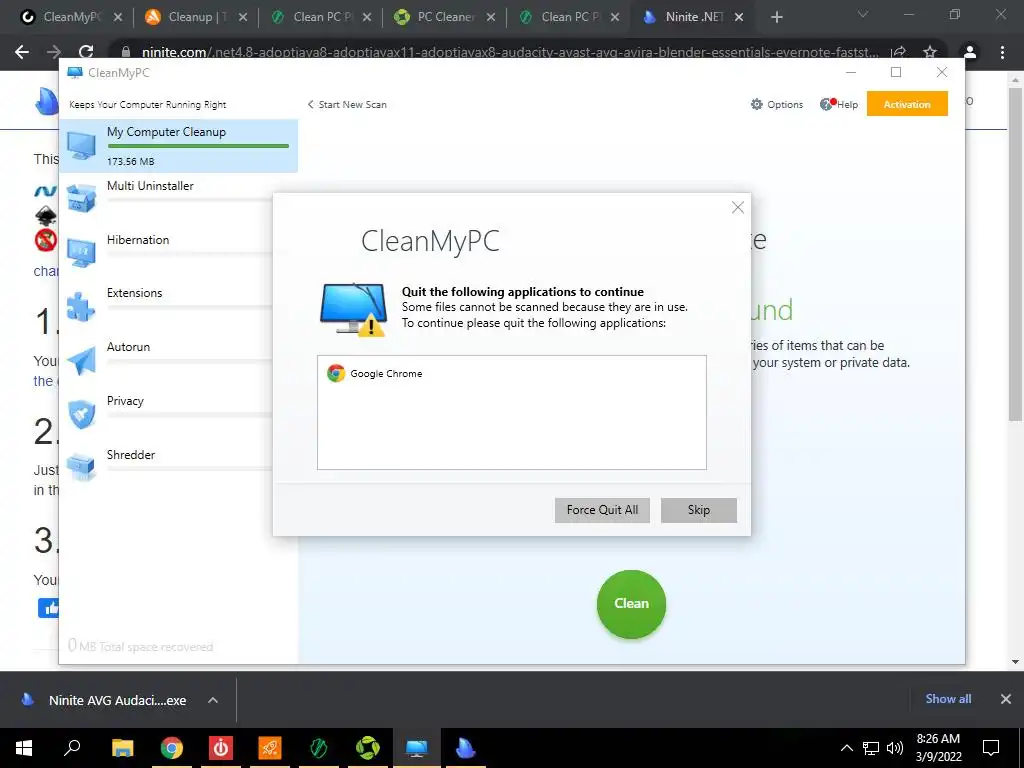This screenshot has height=768, width=1024.
Task: Open Chrome profile icon
Action: [970, 52]
